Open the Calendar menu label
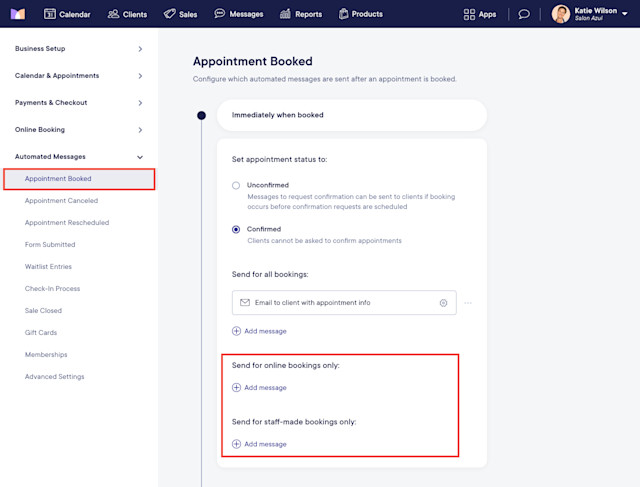Screen dimensions: 640x487 pyautogui.click(x=75, y=14)
